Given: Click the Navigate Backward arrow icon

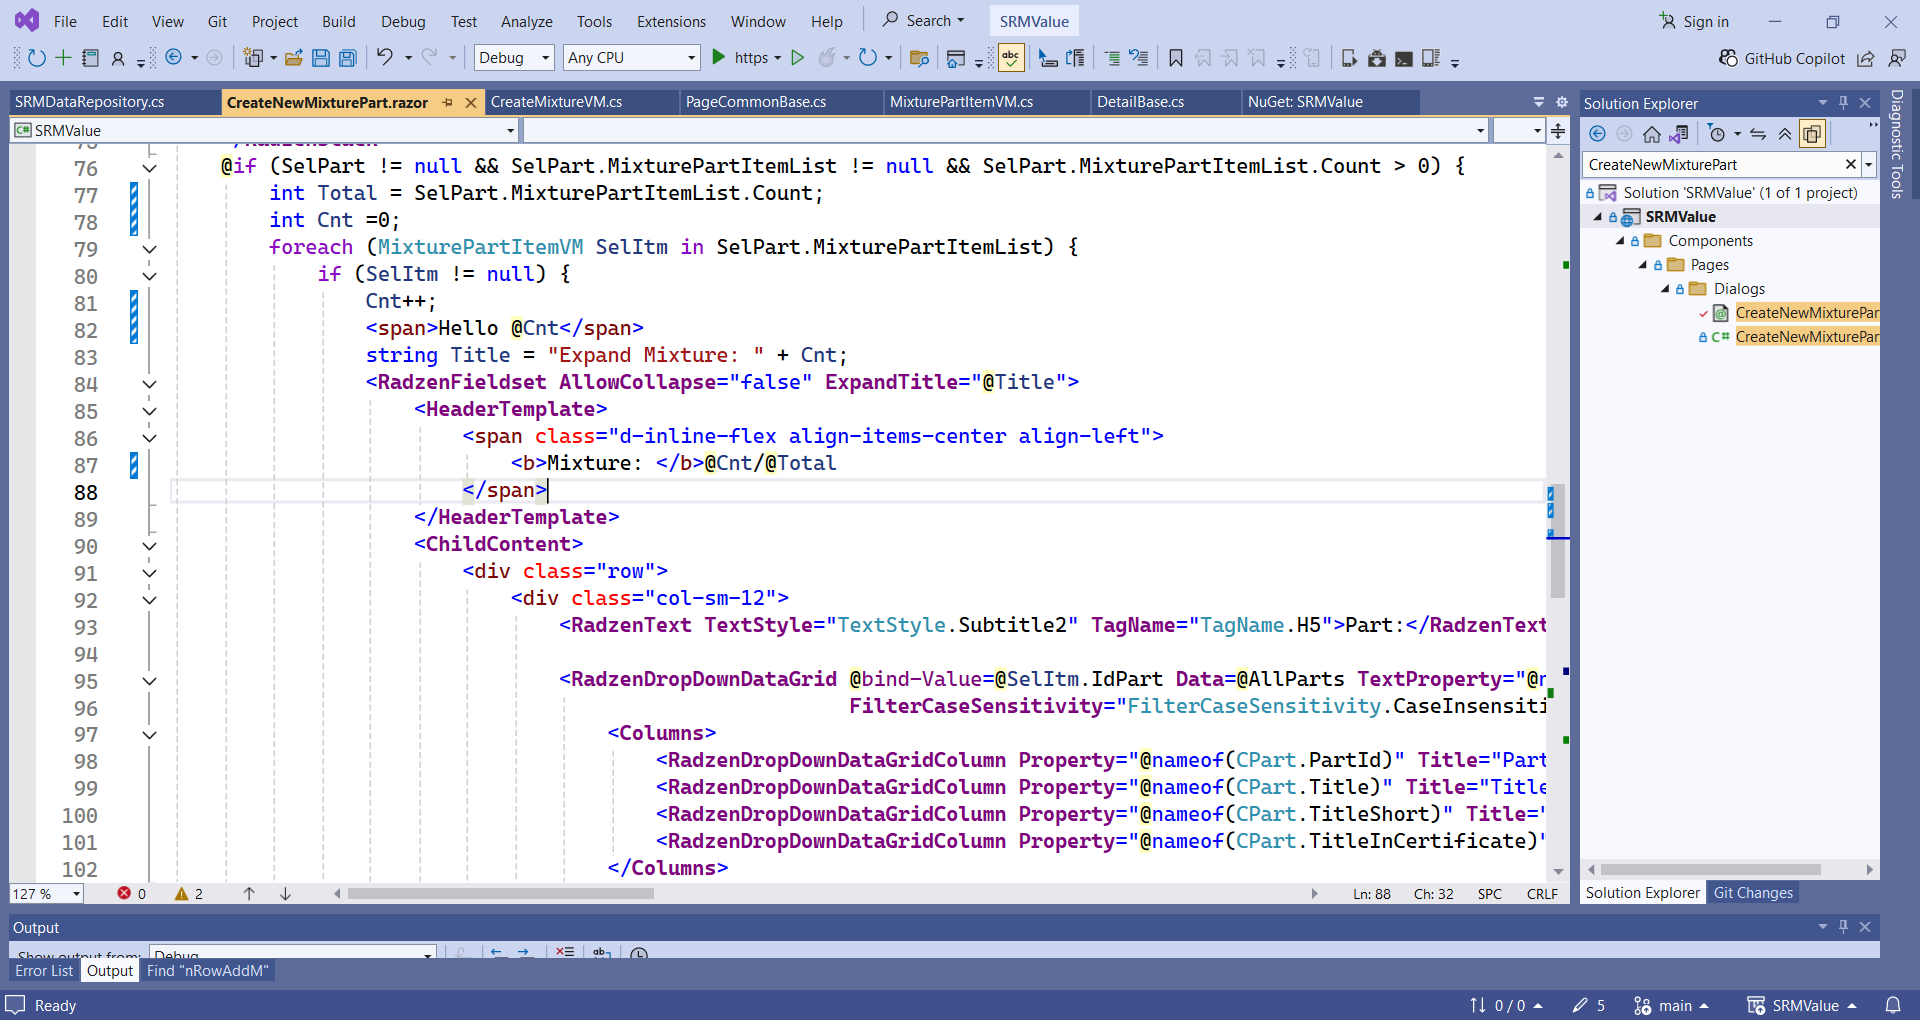Looking at the screenshot, I should click(174, 58).
